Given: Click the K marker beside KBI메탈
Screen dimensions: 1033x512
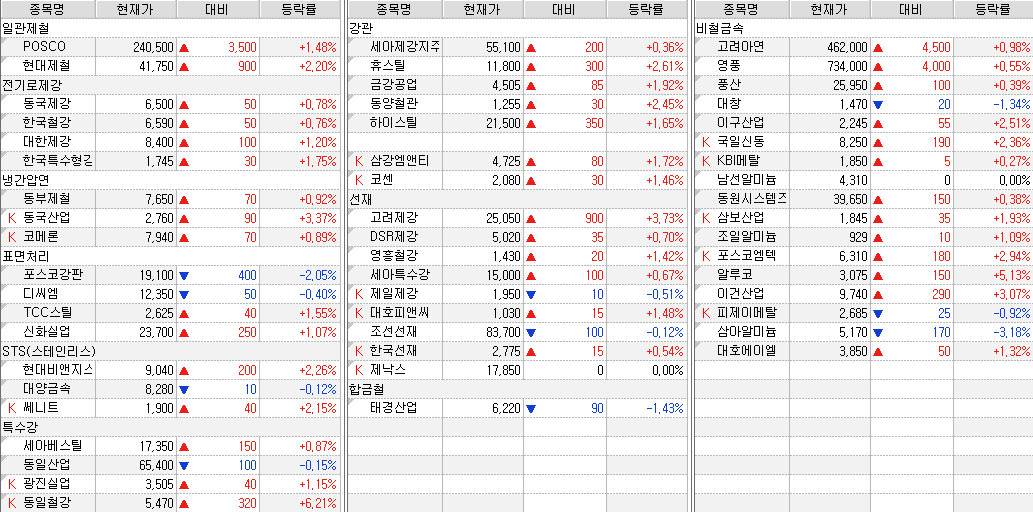Looking at the screenshot, I should pyautogui.click(x=706, y=161).
